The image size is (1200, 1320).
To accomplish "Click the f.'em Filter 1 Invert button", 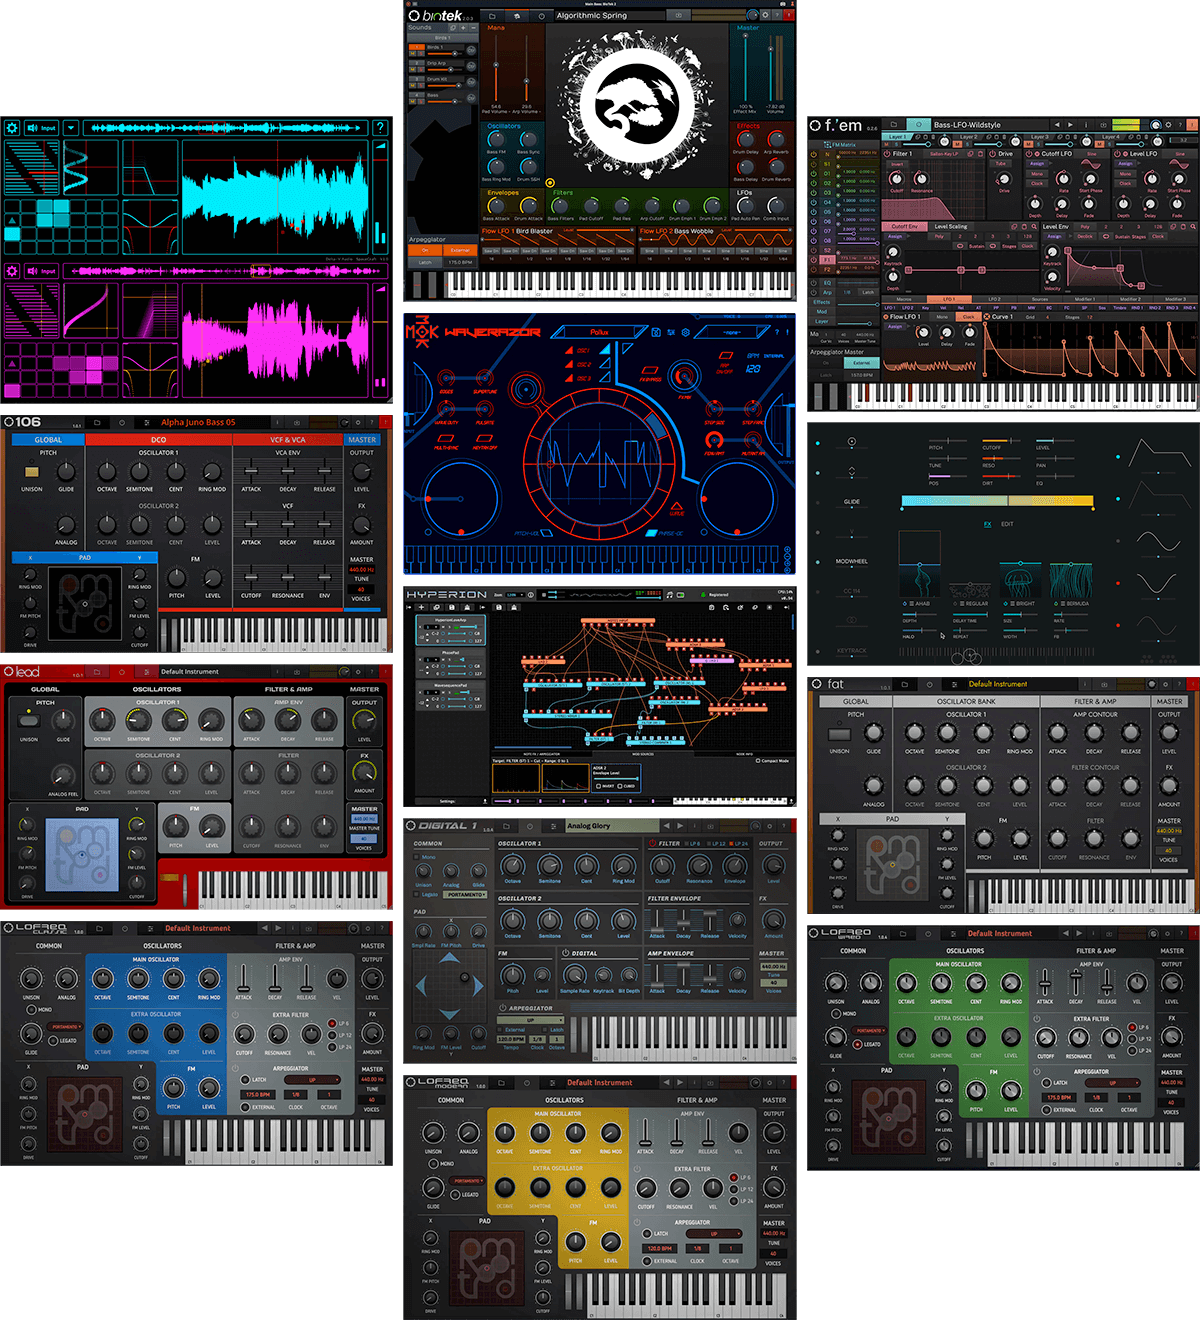I will (x=897, y=165).
